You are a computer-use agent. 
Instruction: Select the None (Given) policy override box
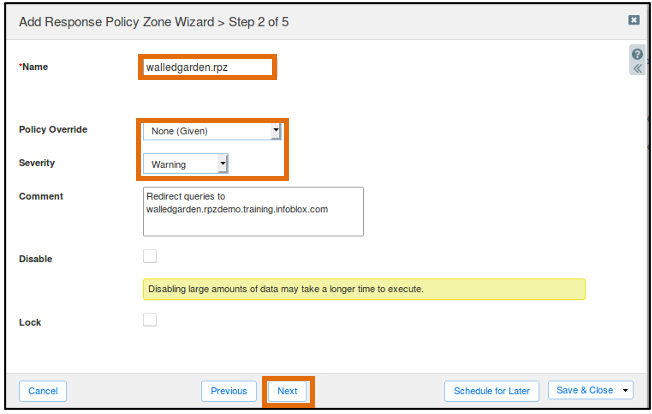tap(212, 131)
